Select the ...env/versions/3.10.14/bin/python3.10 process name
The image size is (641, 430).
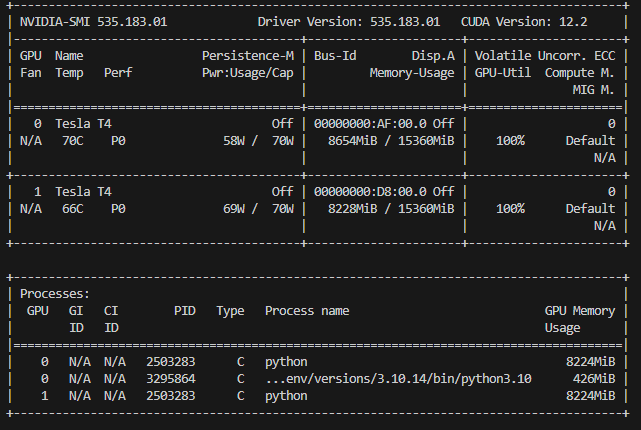coord(398,379)
